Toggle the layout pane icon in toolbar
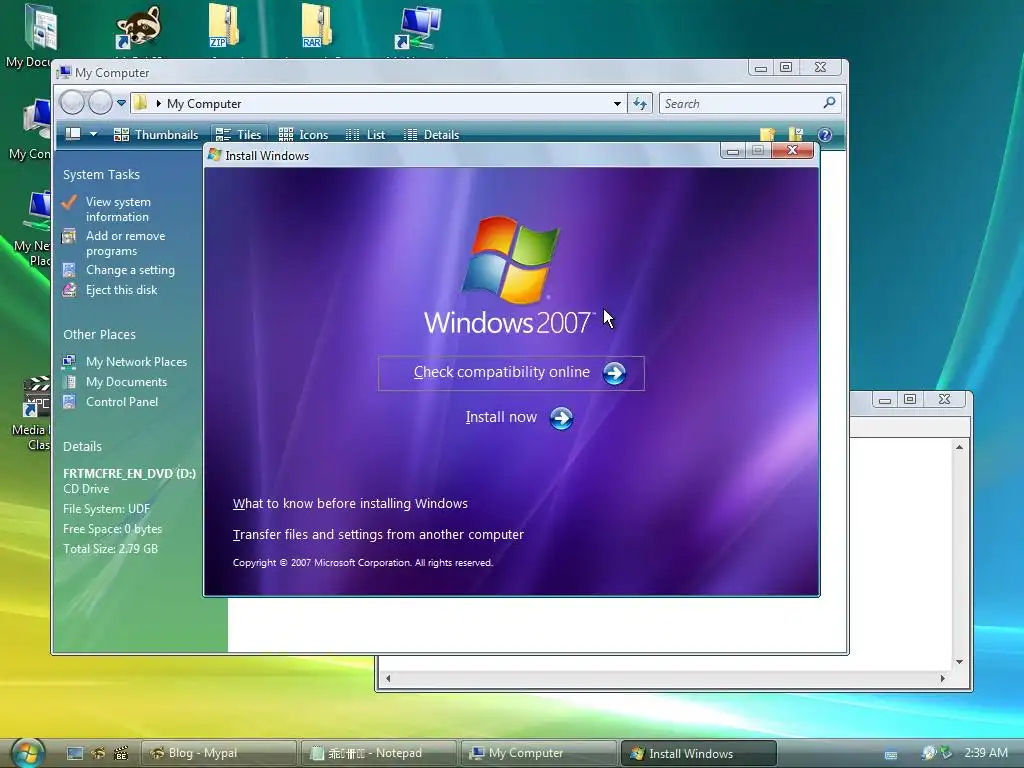 pos(73,134)
